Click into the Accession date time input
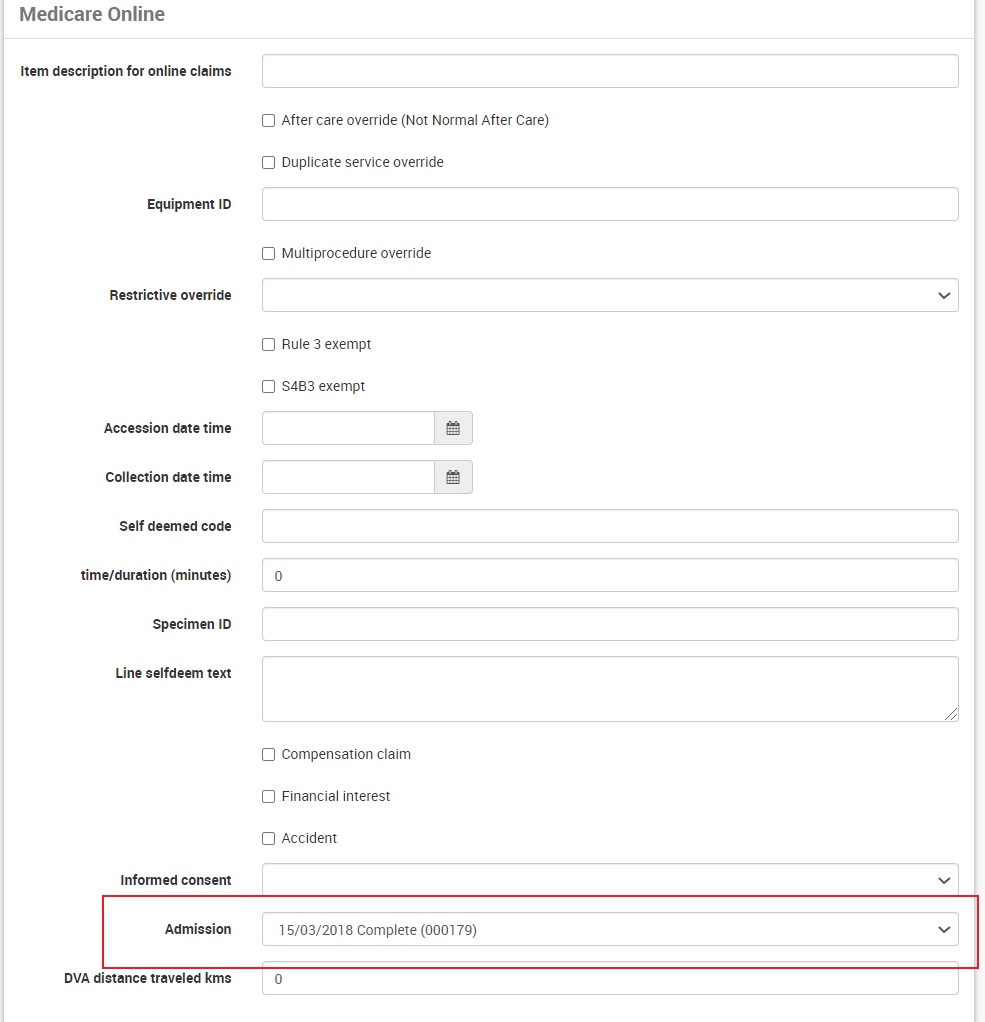 click(348, 428)
